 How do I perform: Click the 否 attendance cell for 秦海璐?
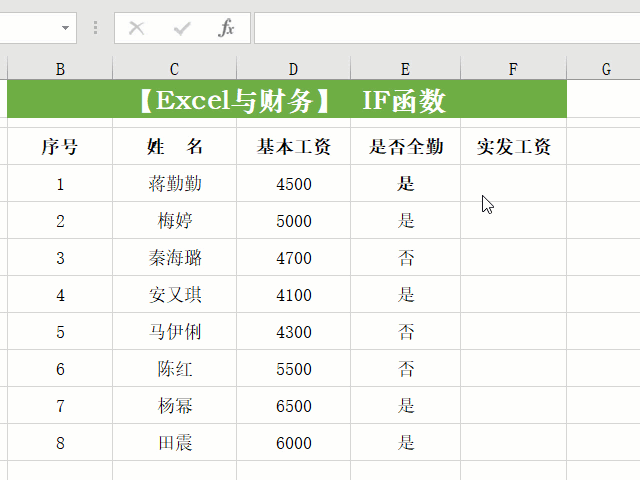405,258
